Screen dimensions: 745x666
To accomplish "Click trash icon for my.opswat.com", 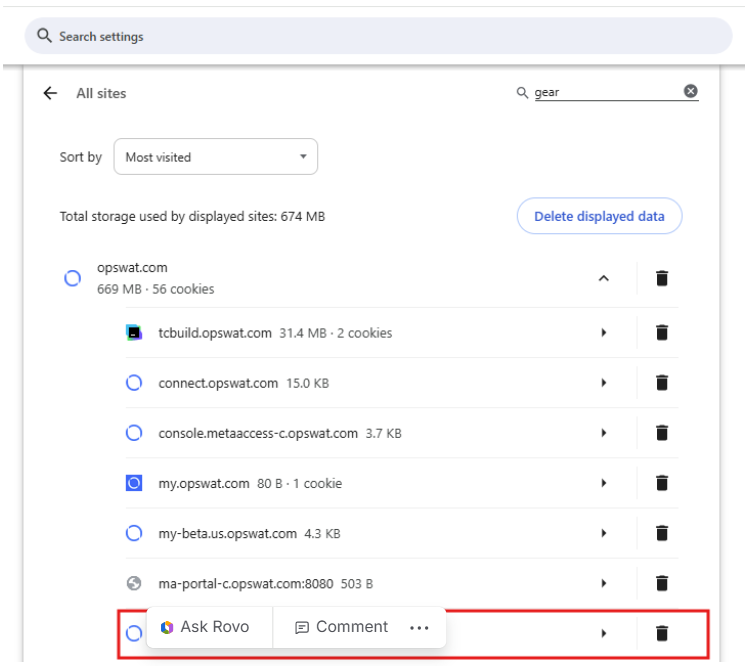I will [661, 483].
